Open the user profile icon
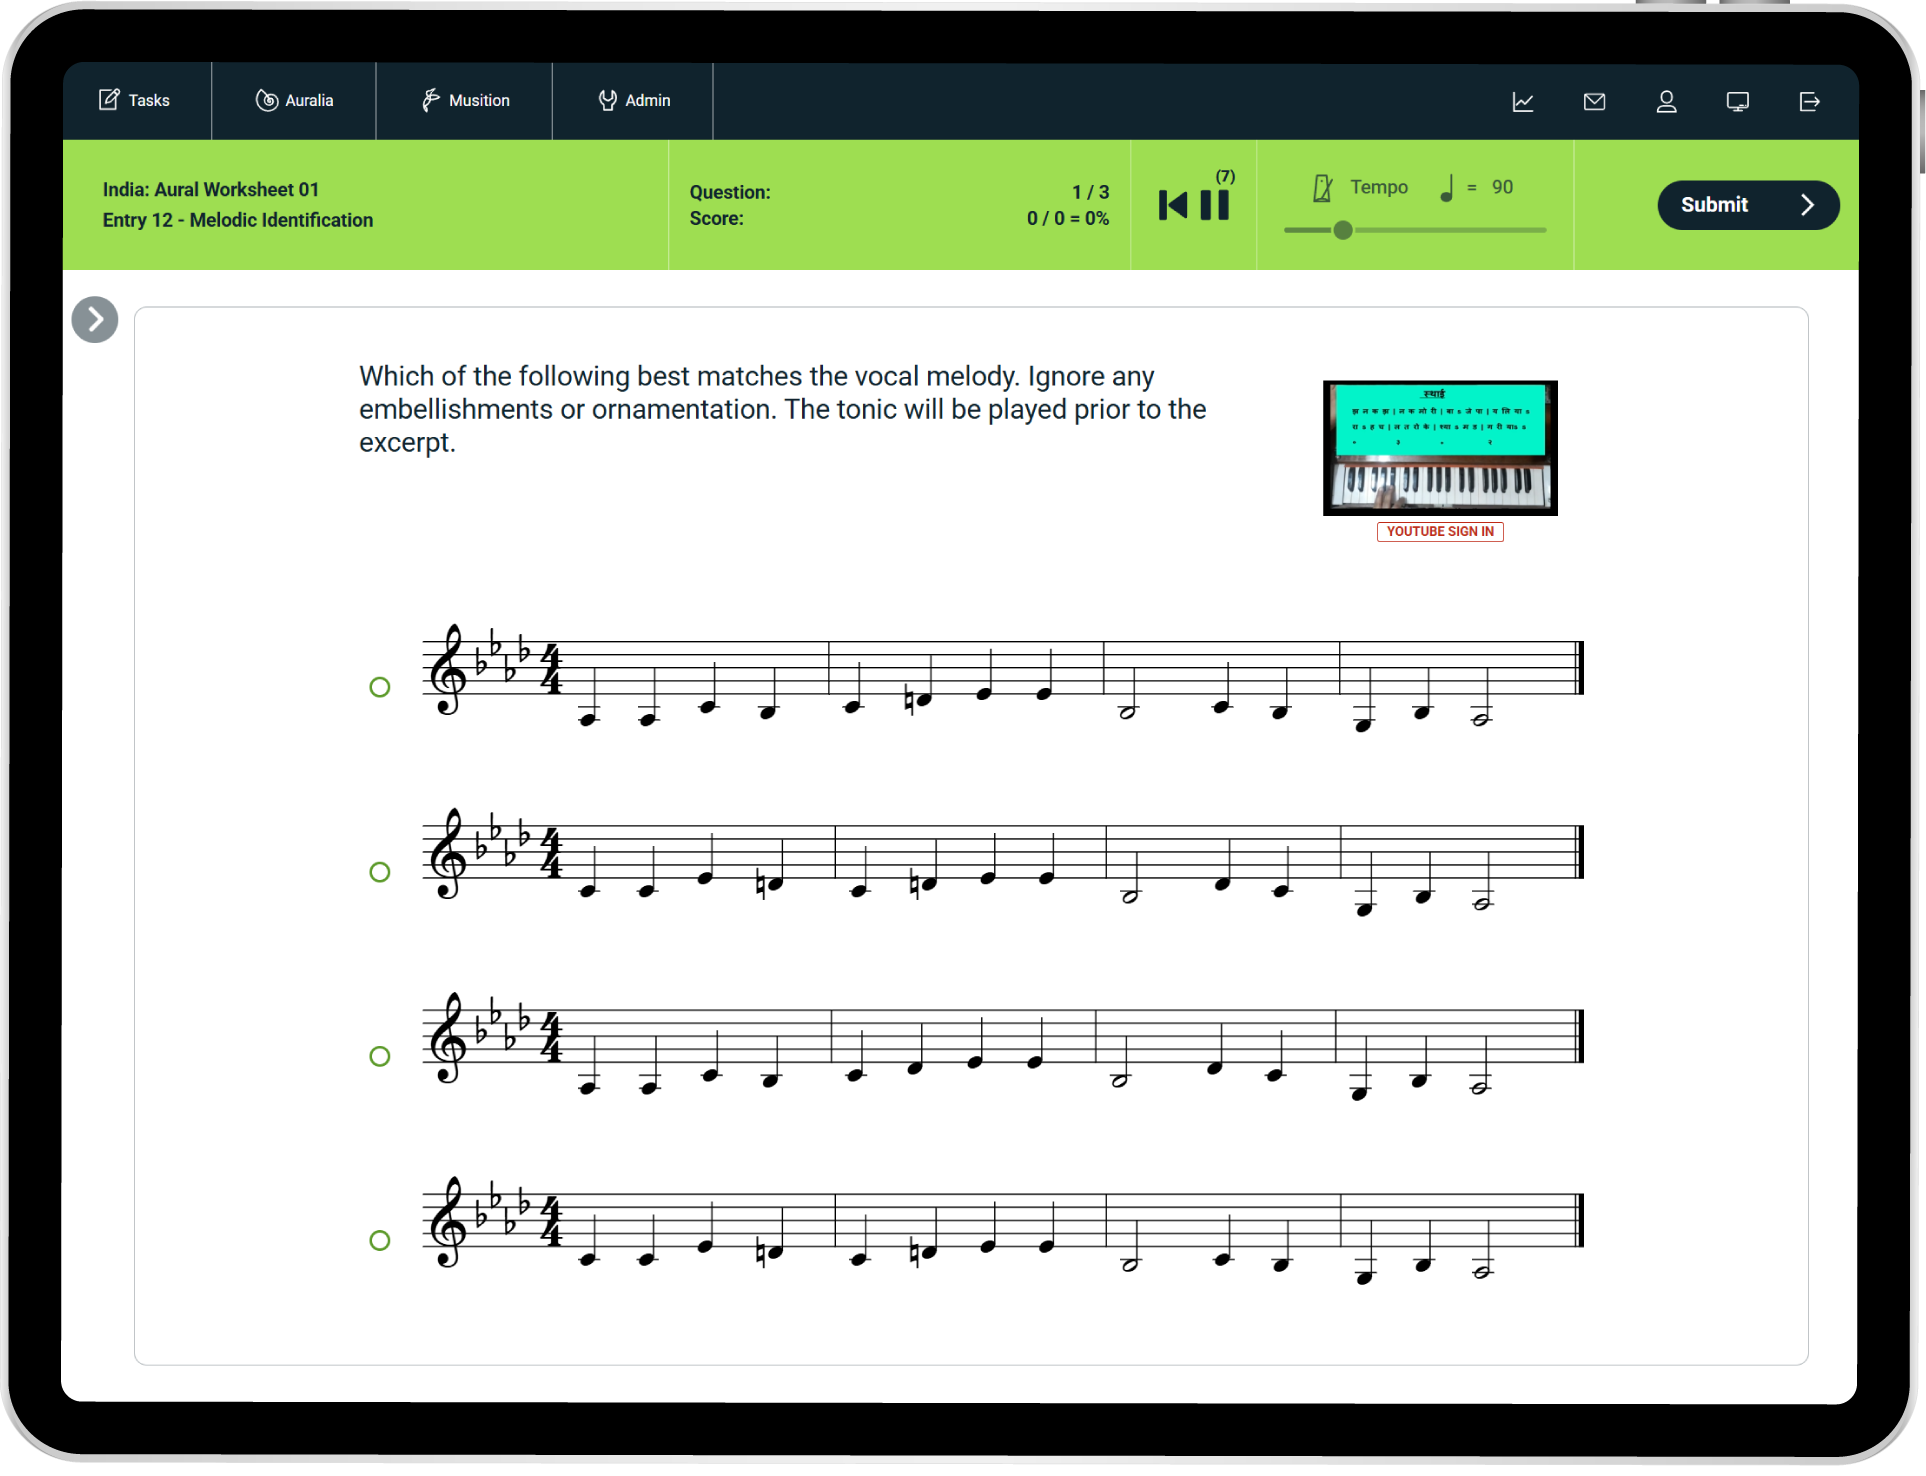Image resolution: width=1926 pixels, height=1476 pixels. pyautogui.click(x=1666, y=102)
